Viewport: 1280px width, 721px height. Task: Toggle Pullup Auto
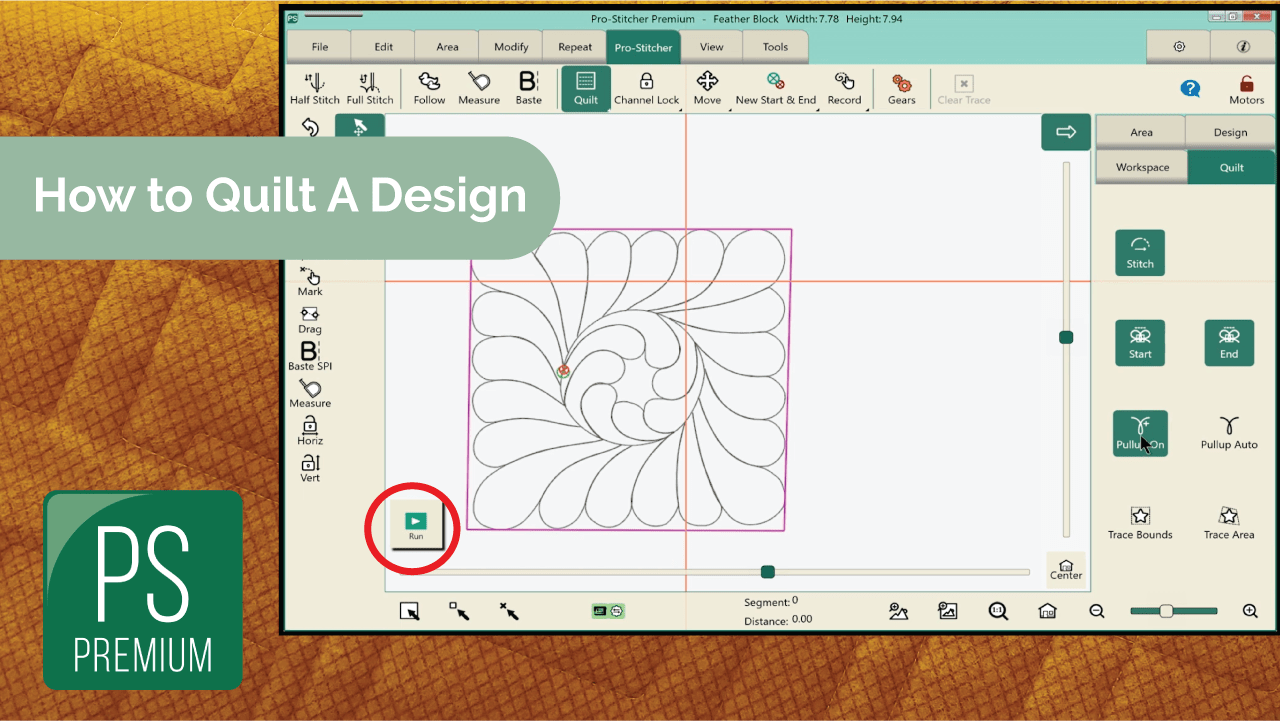click(1229, 433)
